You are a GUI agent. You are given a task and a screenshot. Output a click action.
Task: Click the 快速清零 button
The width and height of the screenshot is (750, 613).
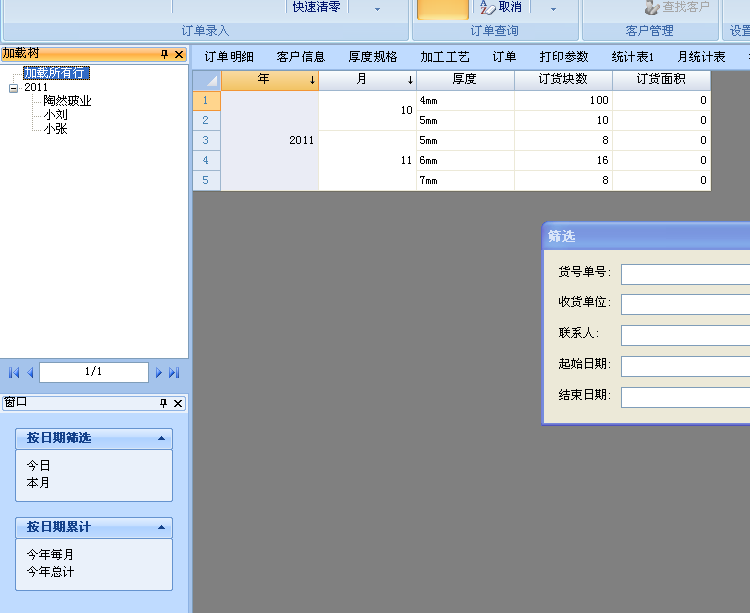[x=316, y=7]
